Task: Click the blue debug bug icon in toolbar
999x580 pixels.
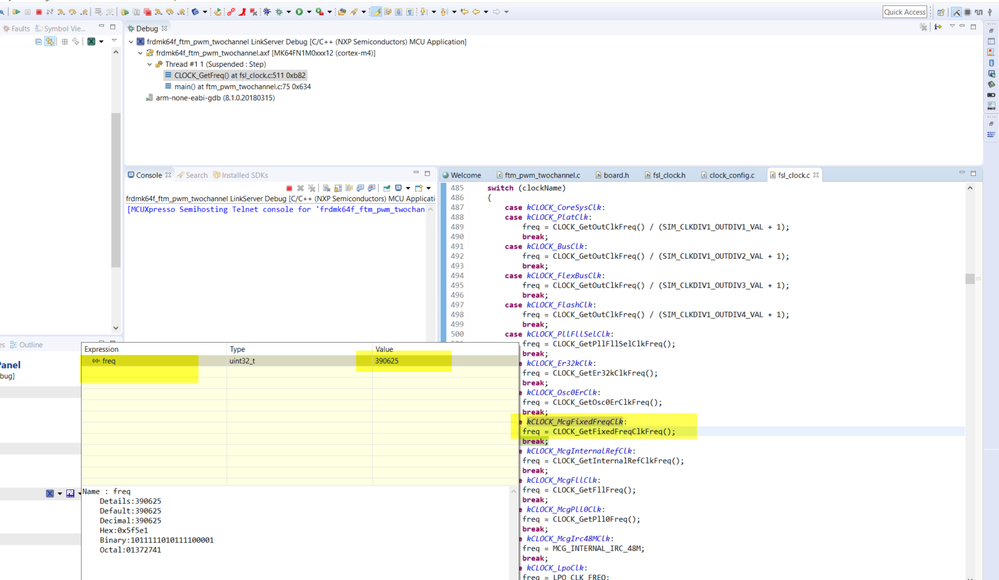Action: coord(267,12)
